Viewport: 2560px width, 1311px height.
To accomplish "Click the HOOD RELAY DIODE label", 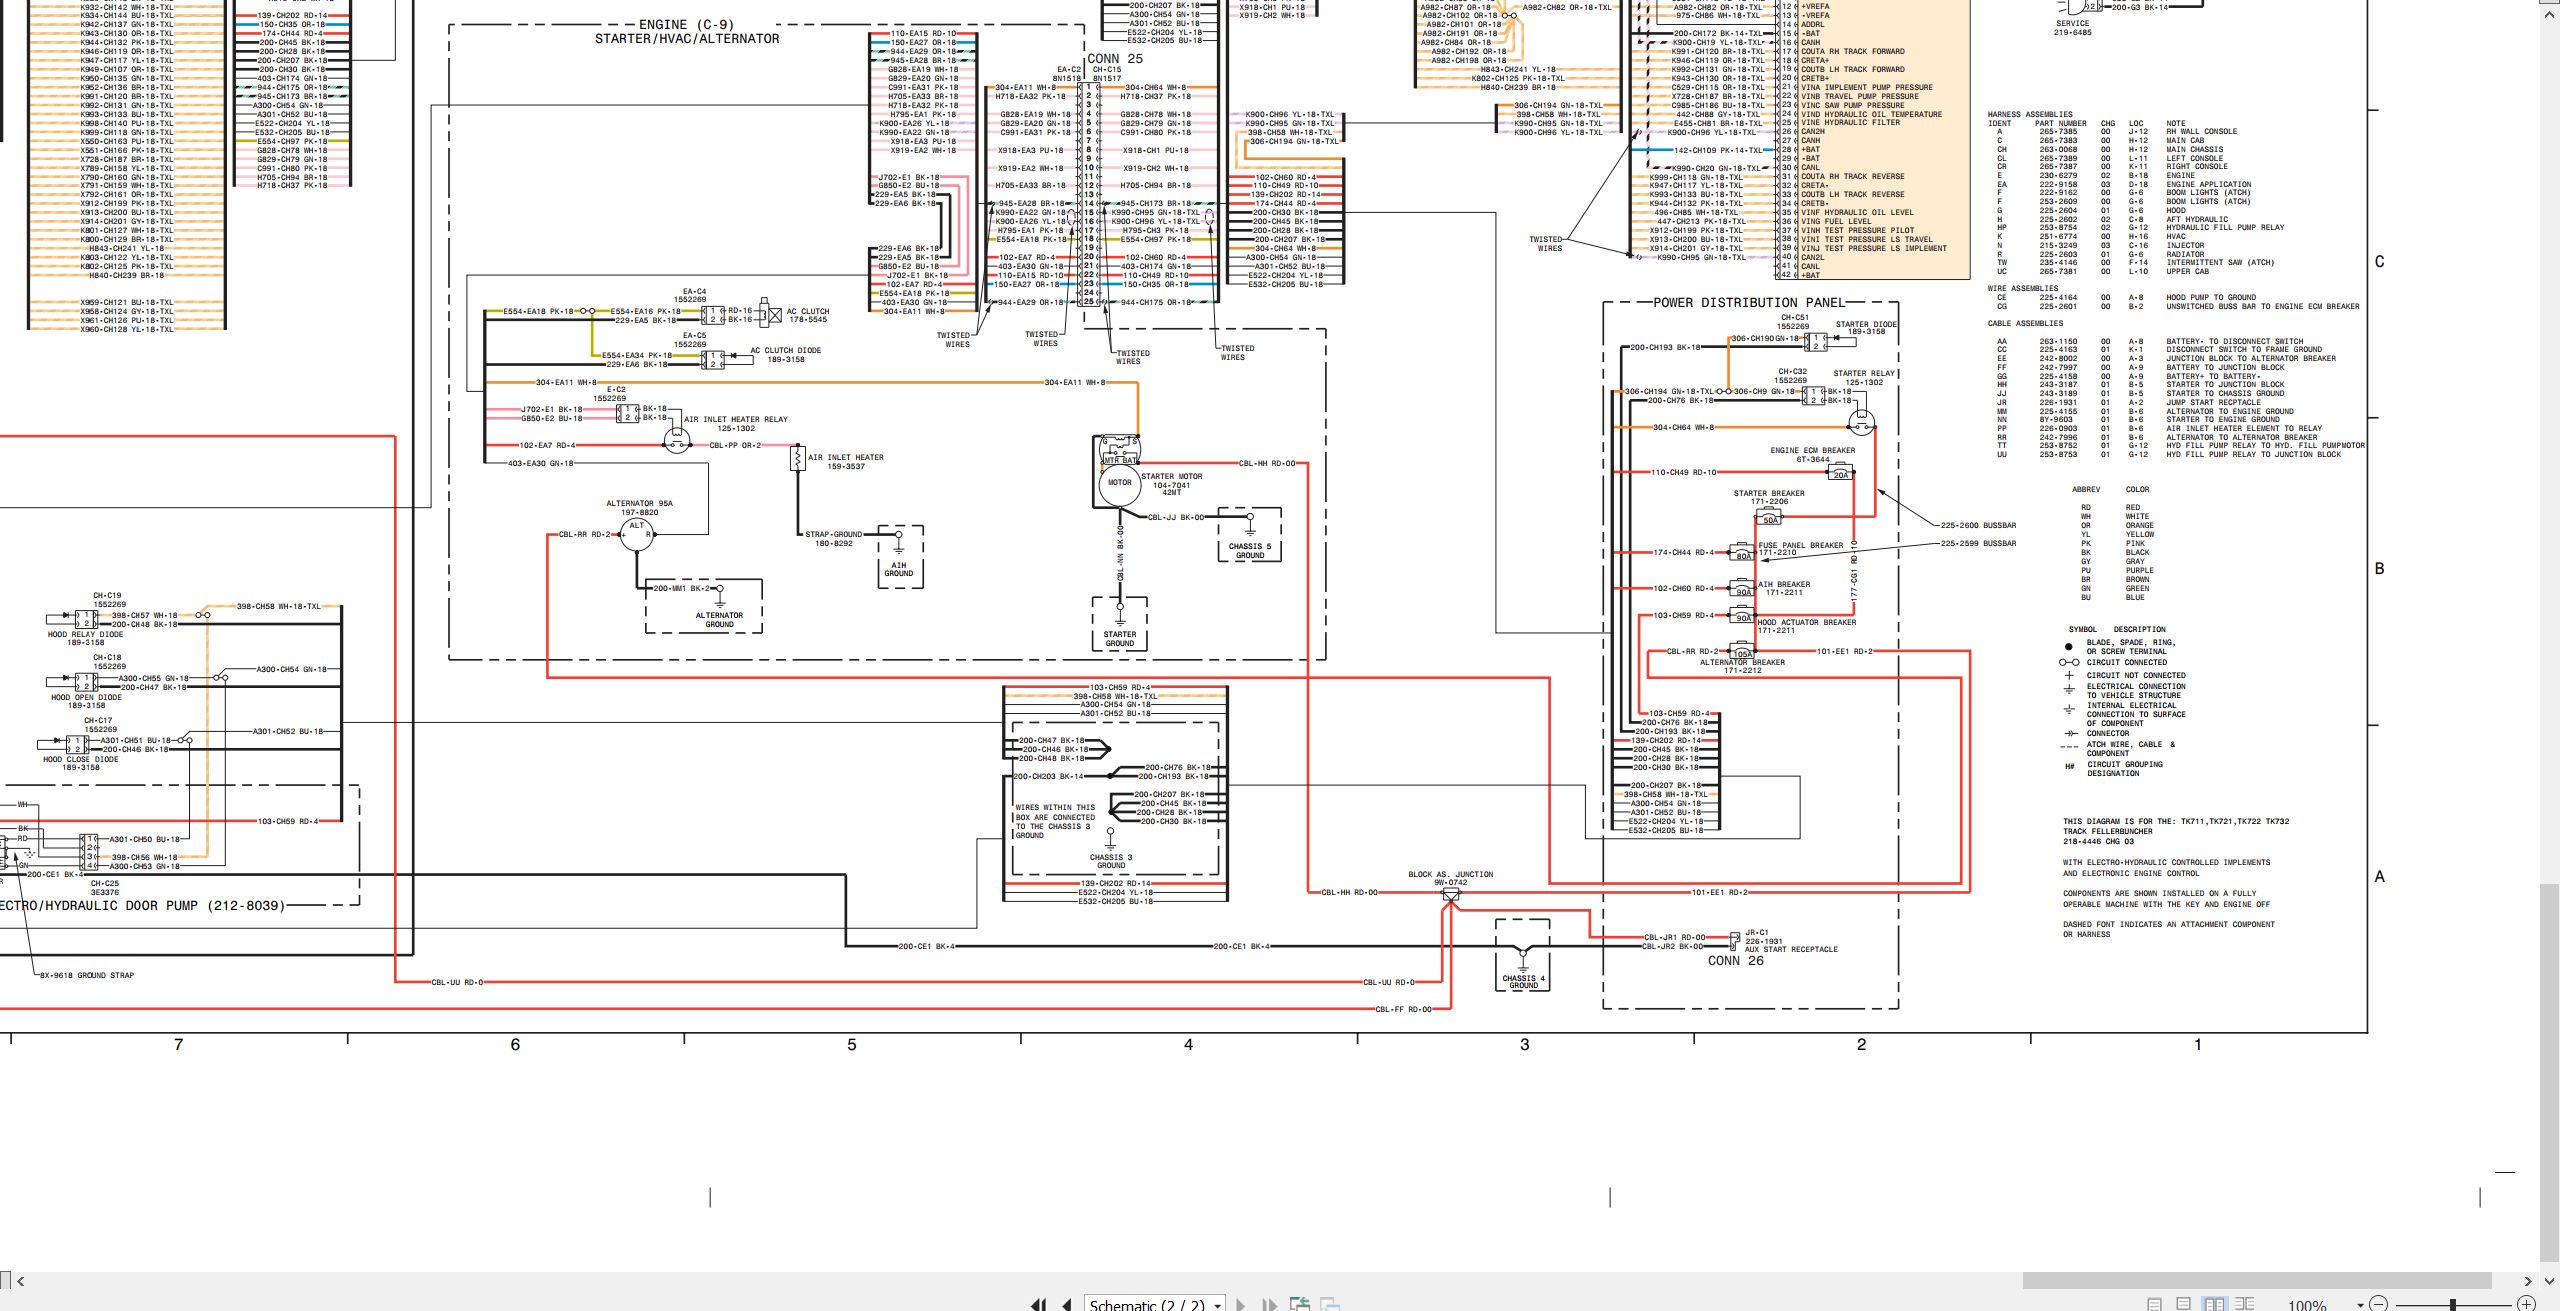I will click(x=85, y=635).
